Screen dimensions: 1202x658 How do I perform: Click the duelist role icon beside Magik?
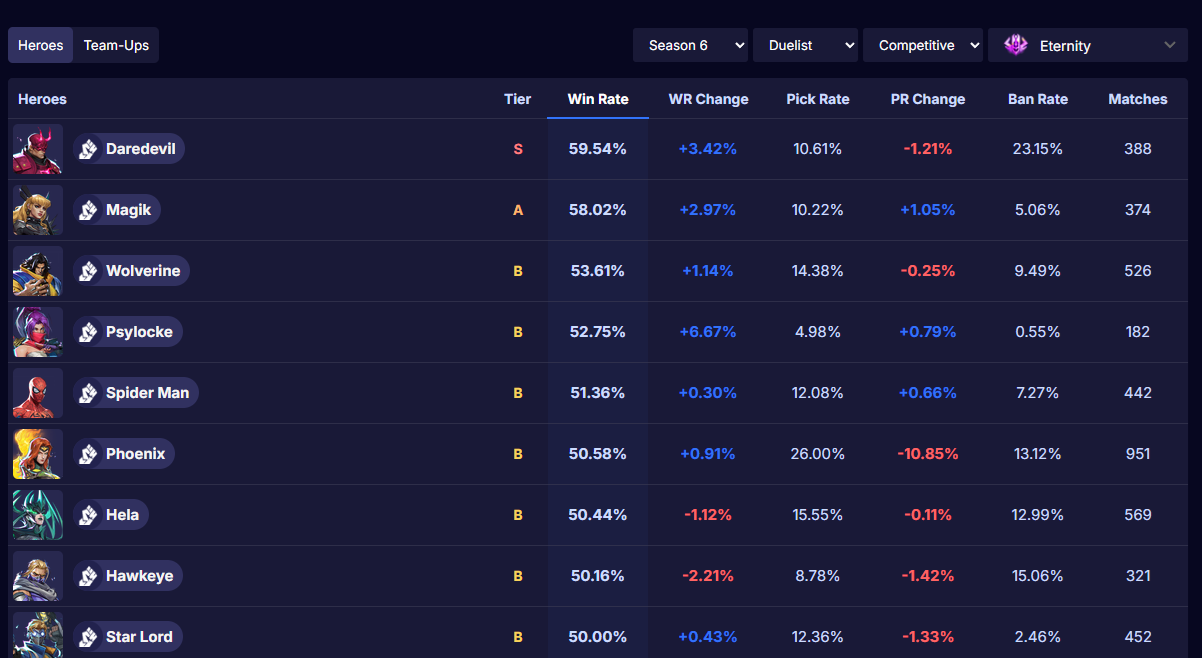click(x=88, y=210)
